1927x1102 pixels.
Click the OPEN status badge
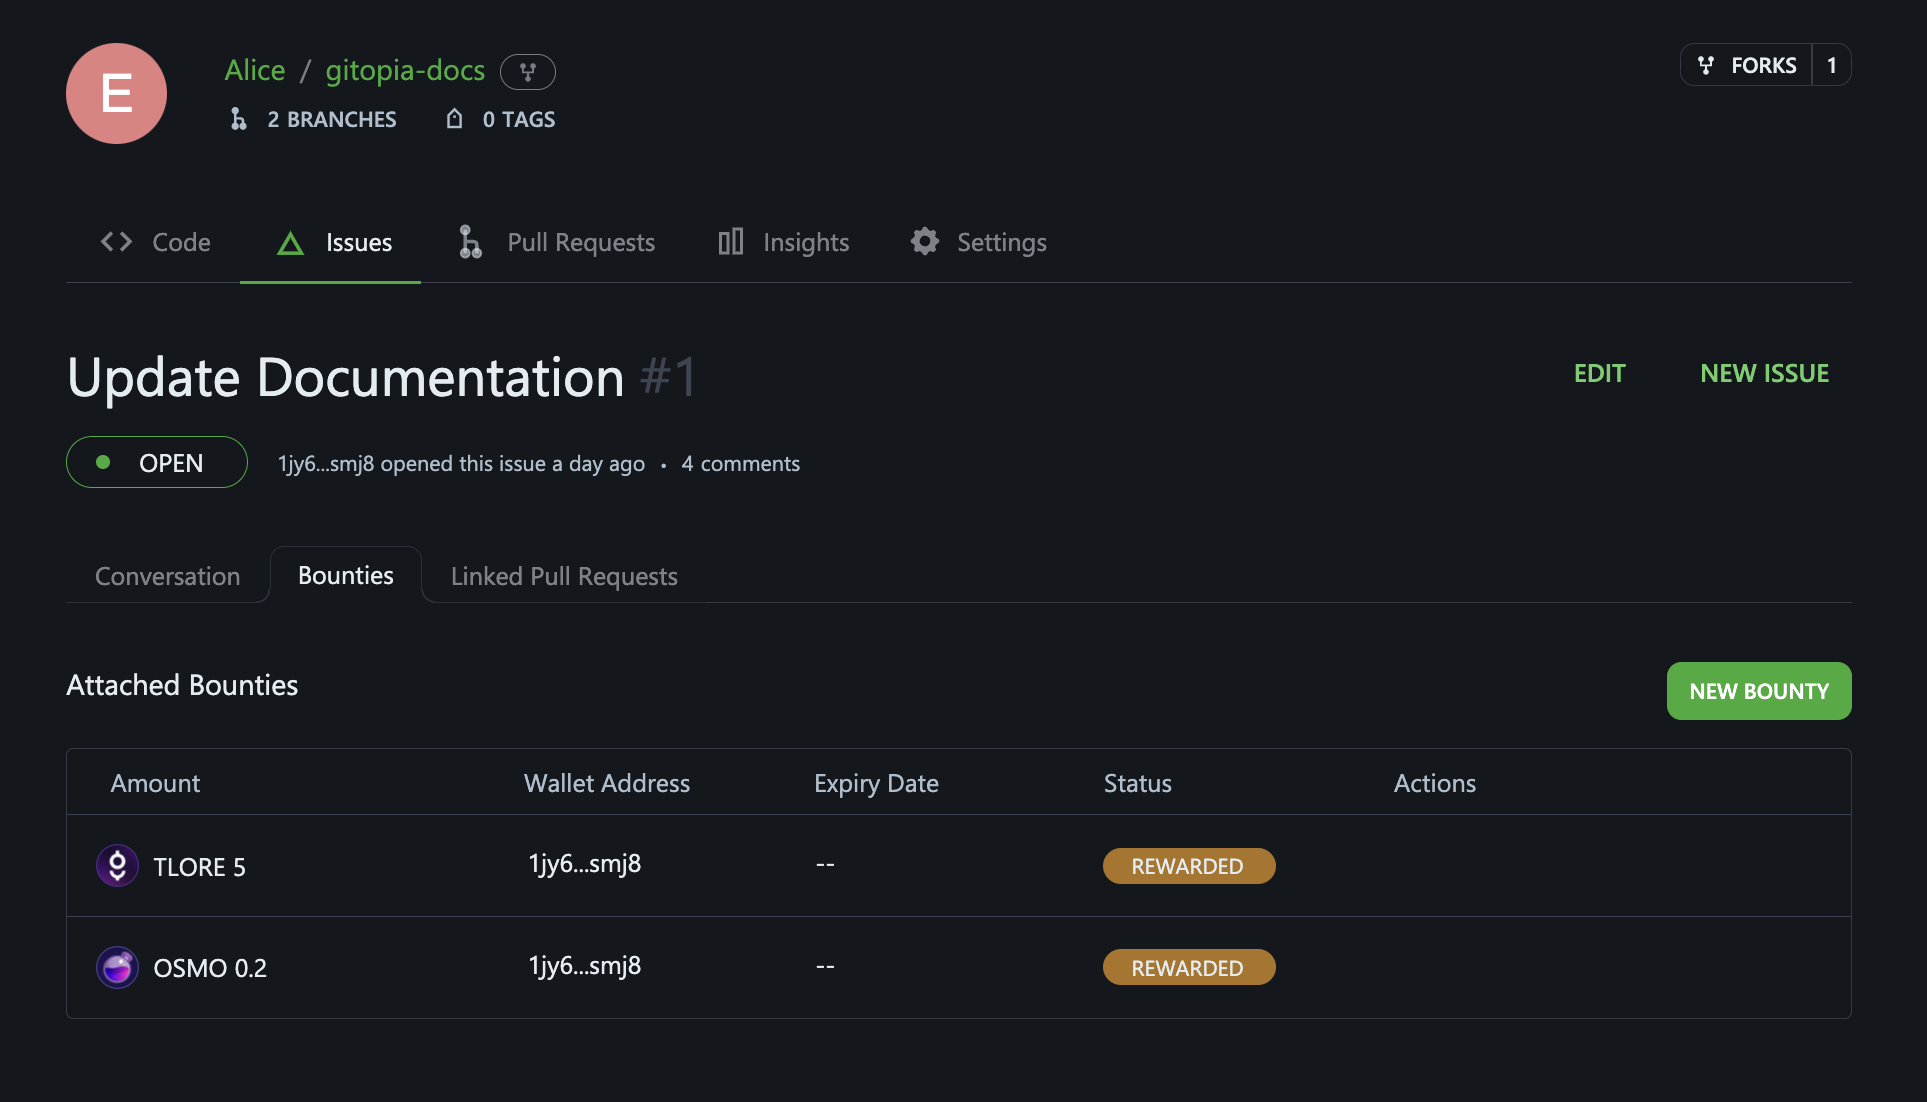pyautogui.click(x=157, y=462)
